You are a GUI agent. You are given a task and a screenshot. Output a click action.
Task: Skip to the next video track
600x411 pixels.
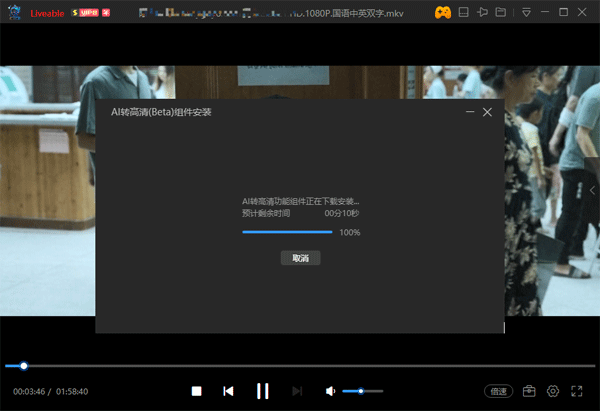pos(297,391)
